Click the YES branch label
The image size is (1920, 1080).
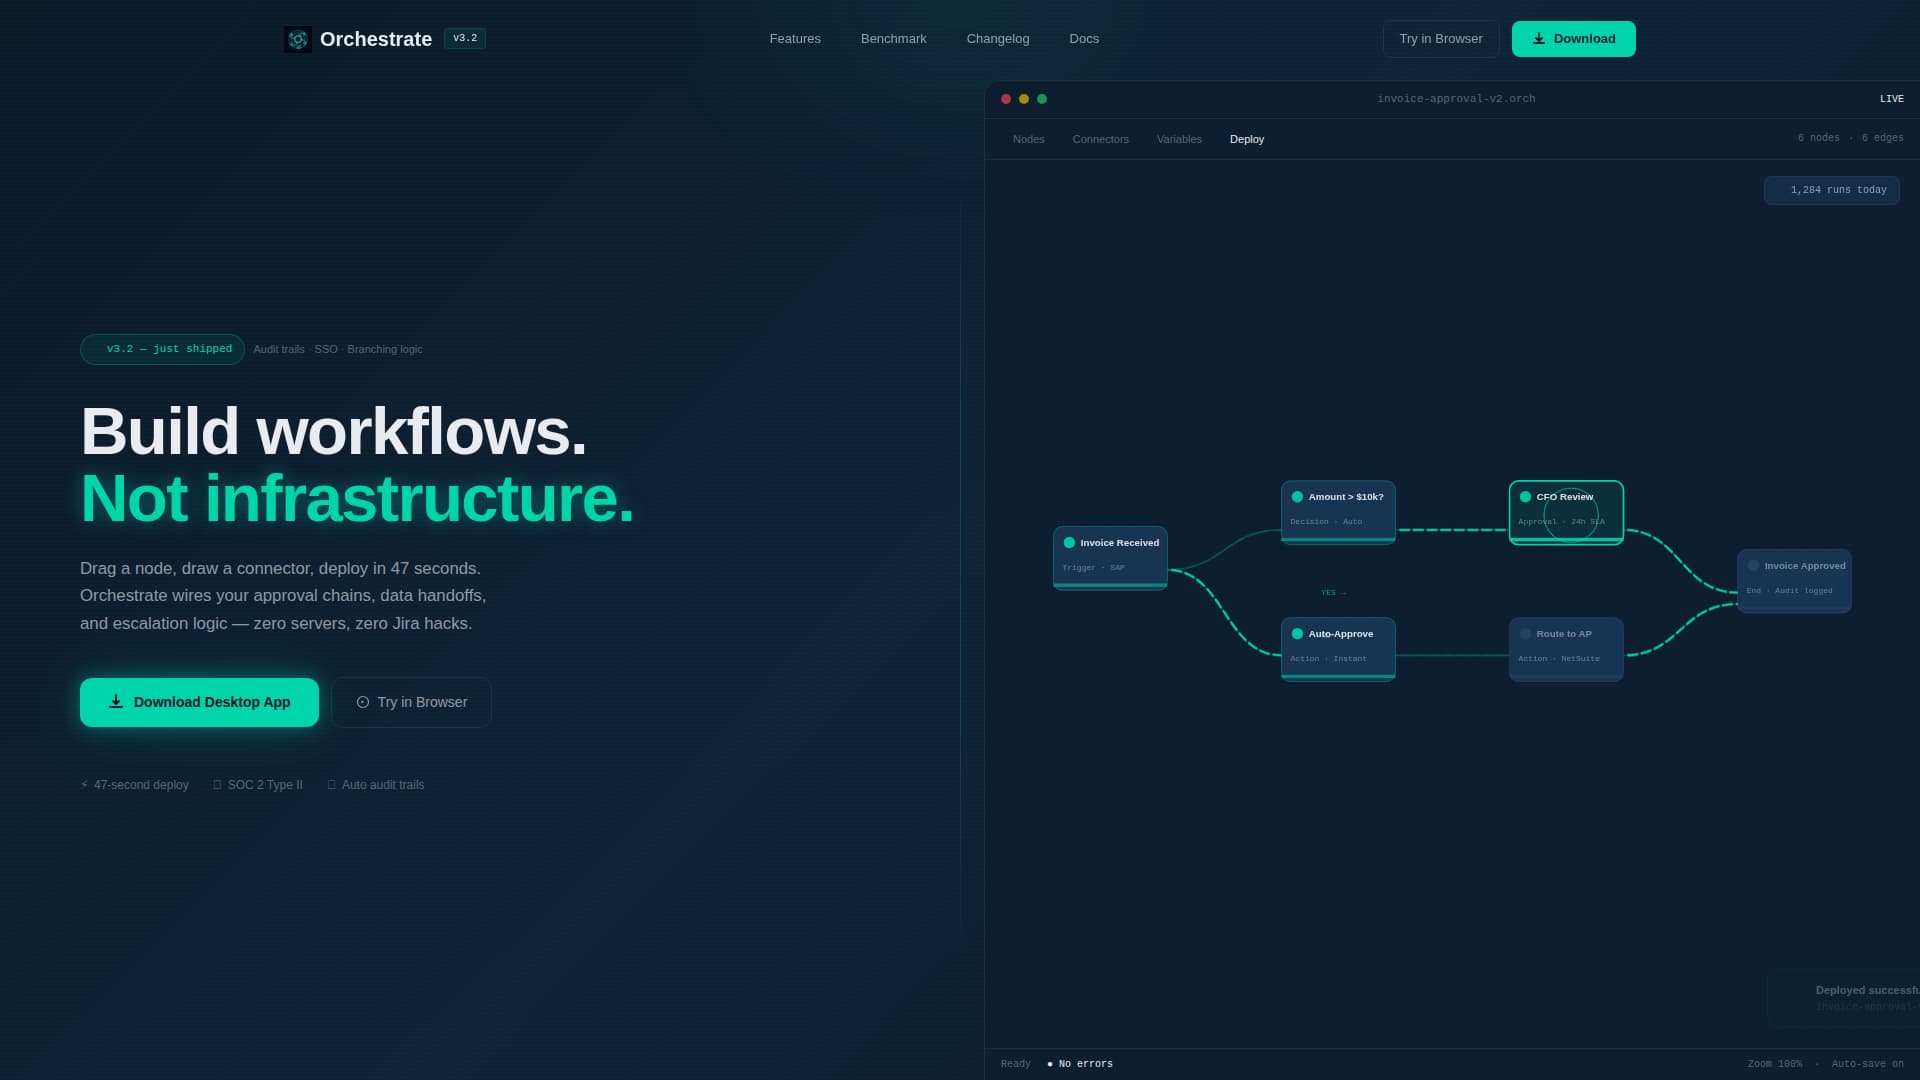[x=1333, y=593]
